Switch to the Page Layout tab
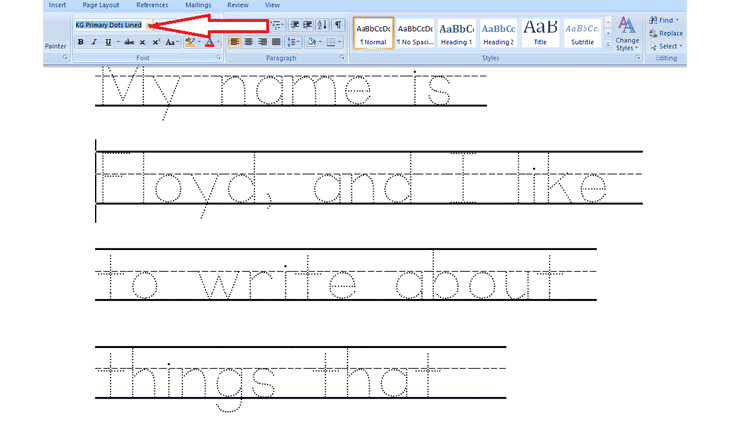This screenshot has width=730, height=440. click(x=101, y=5)
